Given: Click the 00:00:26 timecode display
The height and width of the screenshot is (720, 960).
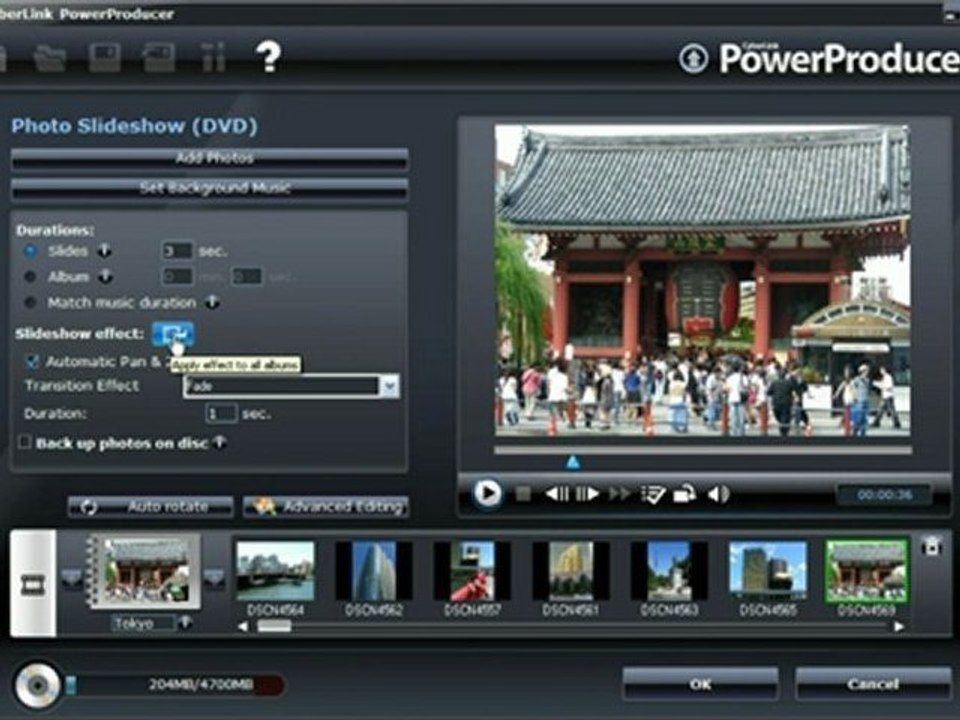Looking at the screenshot, I should (885, 495).
